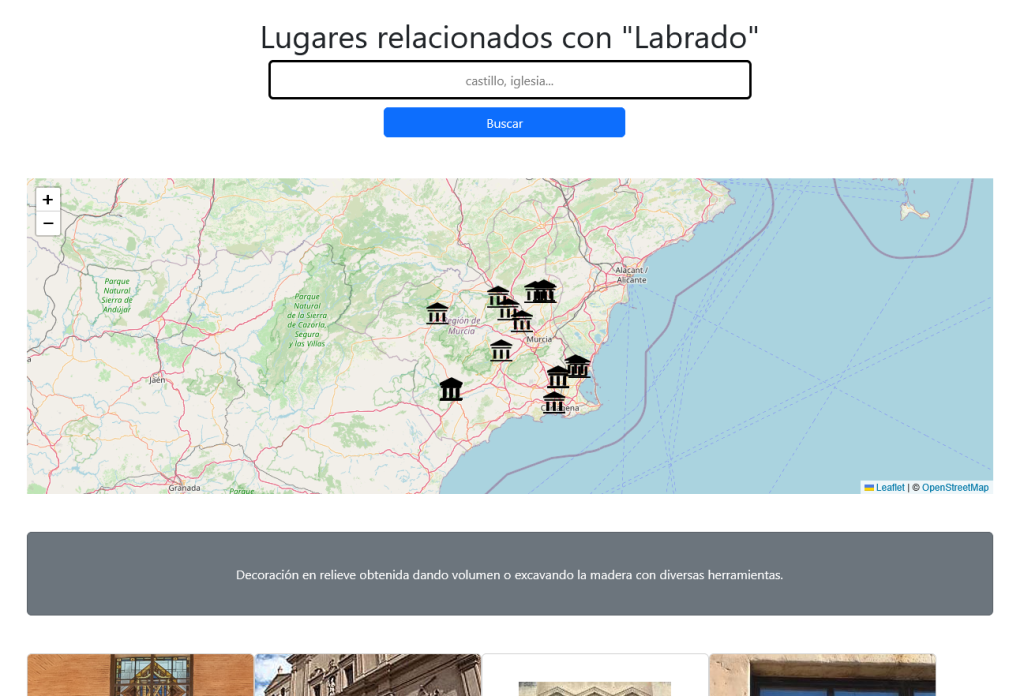Click the gray Labrado description banner
1024x696 pixels.
coord(509,574)
